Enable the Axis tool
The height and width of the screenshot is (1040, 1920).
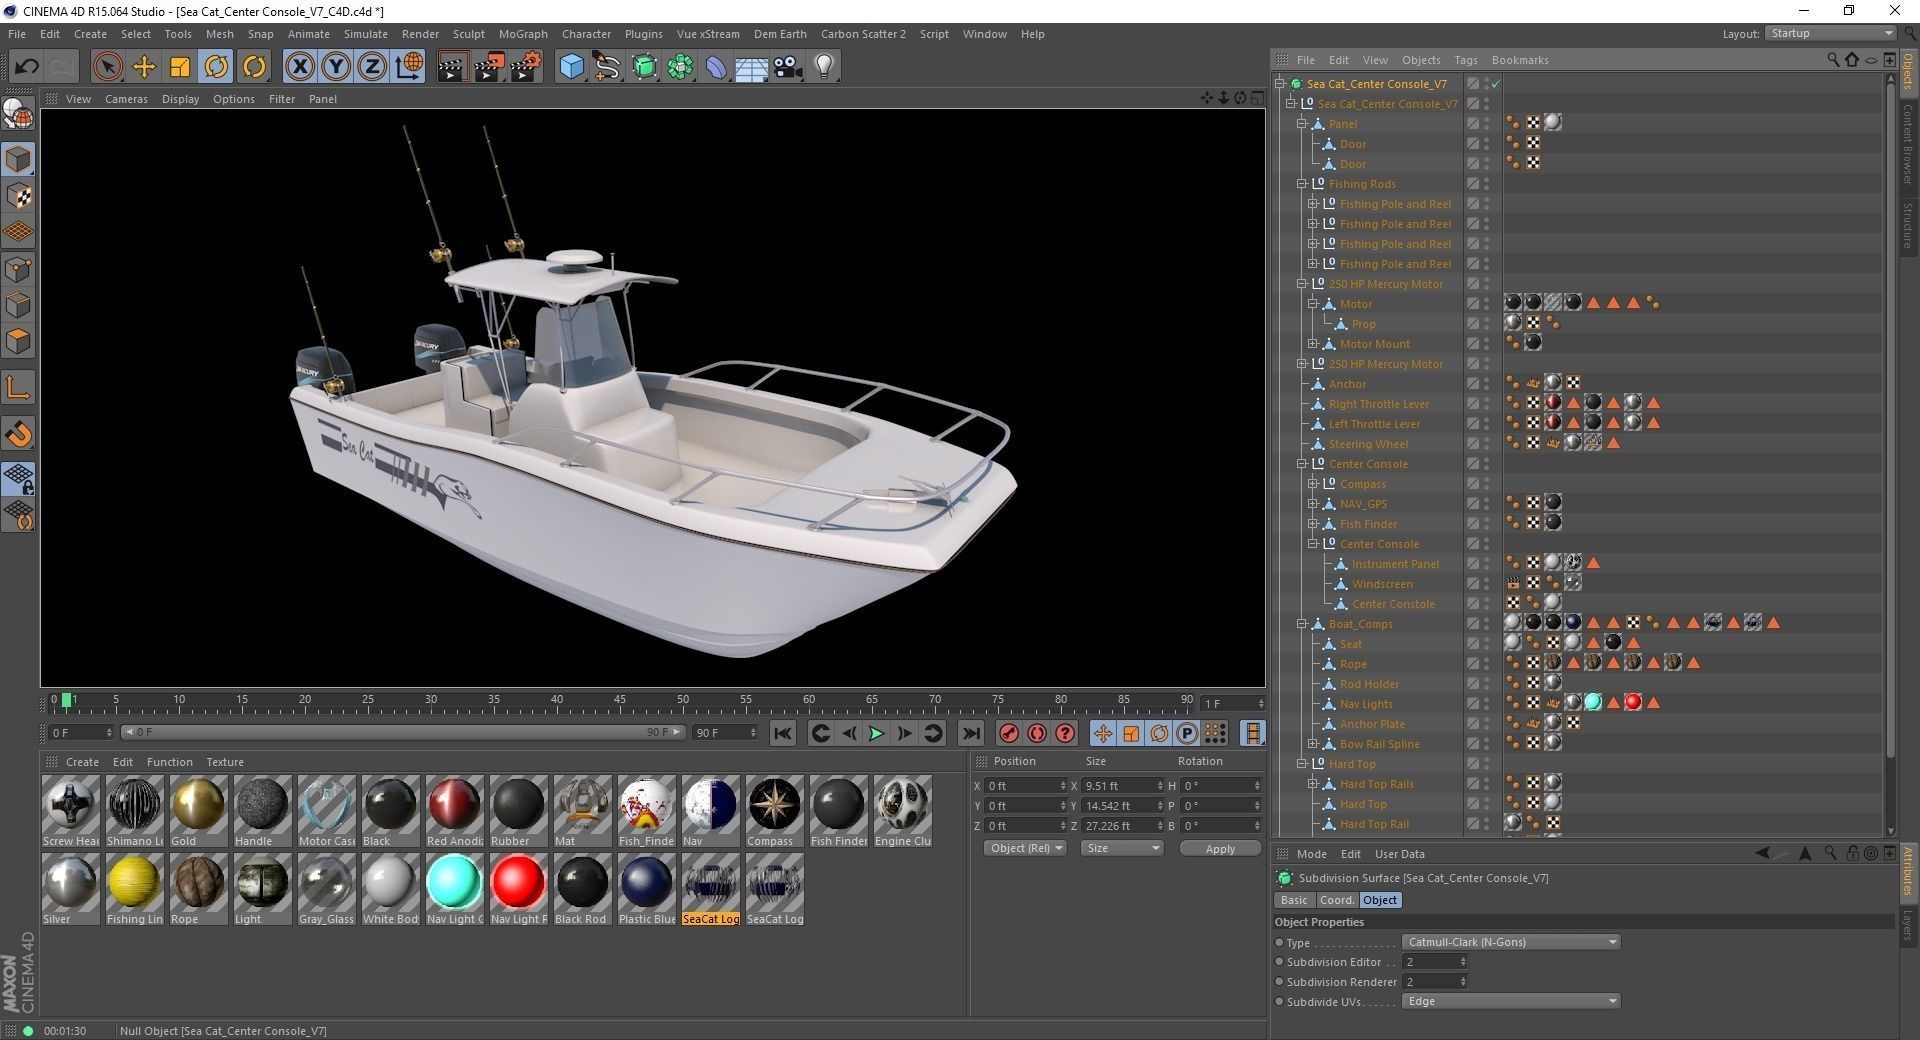[x=18, y=388]
